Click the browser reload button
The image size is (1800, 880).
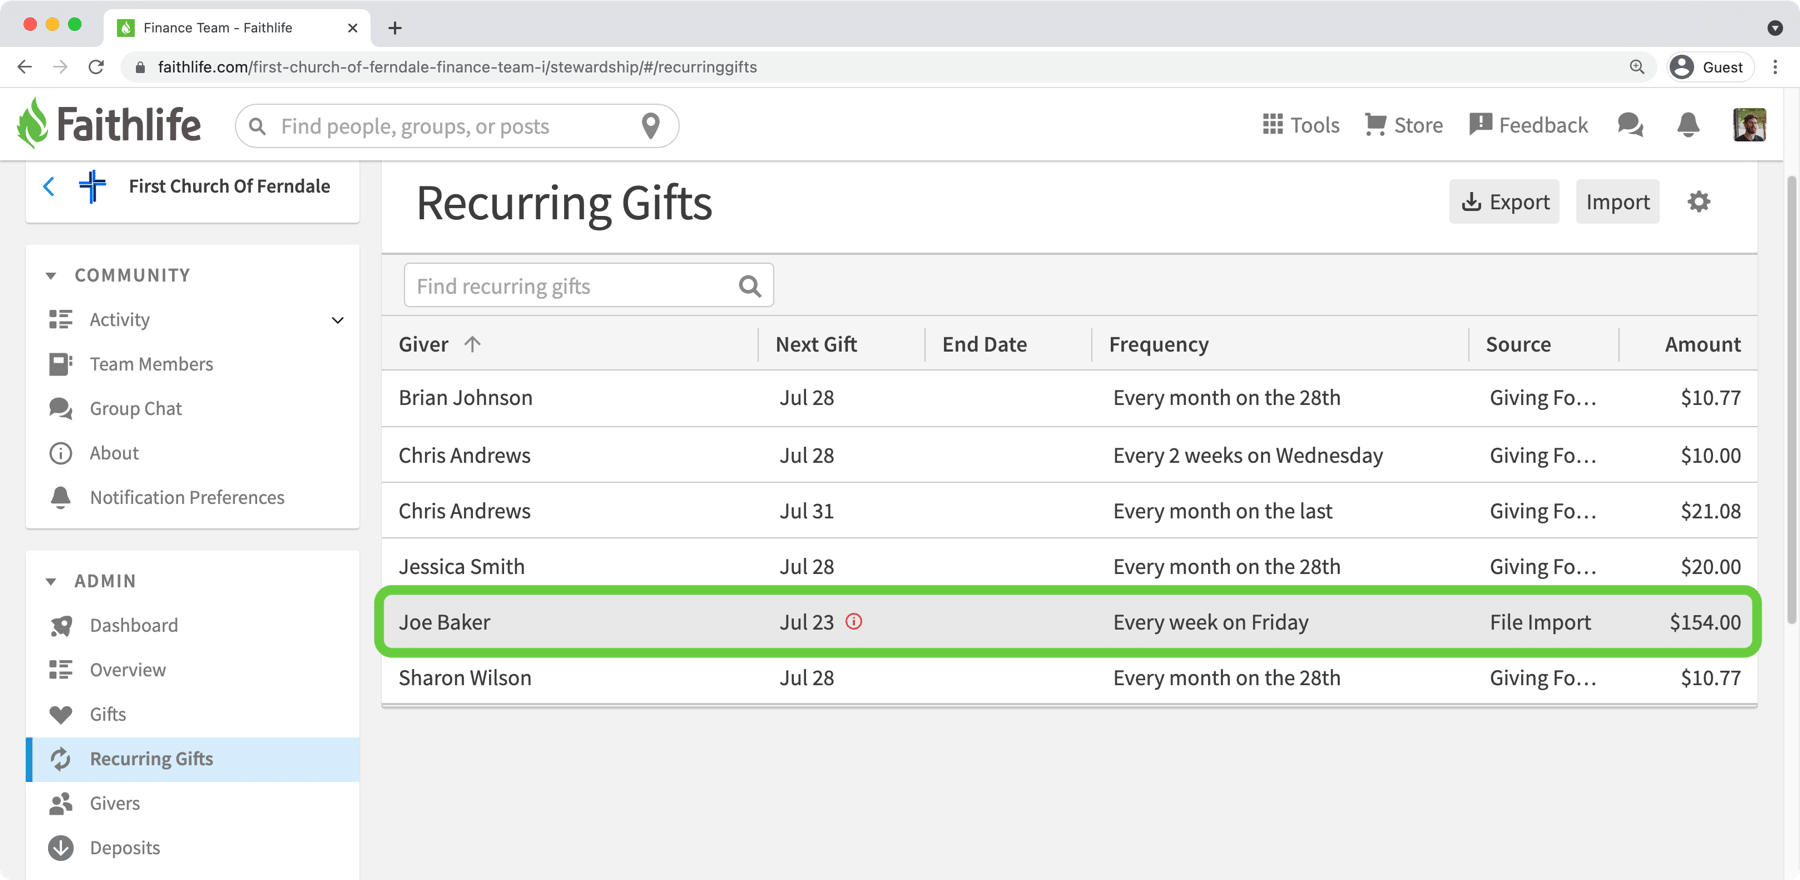point(96,67)
